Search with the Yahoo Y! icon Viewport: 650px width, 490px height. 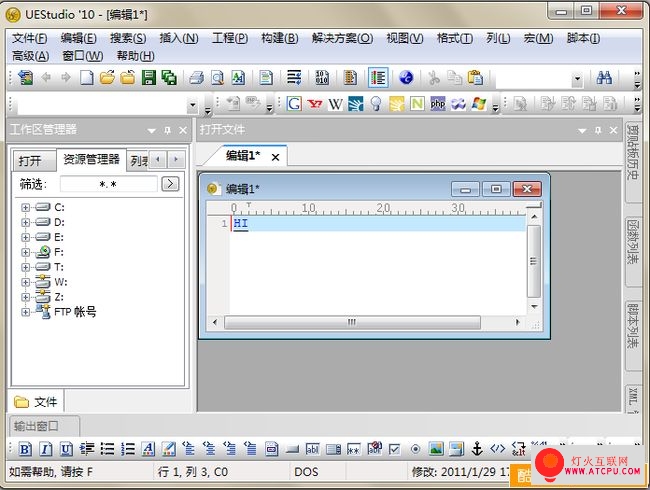(315, 103)
